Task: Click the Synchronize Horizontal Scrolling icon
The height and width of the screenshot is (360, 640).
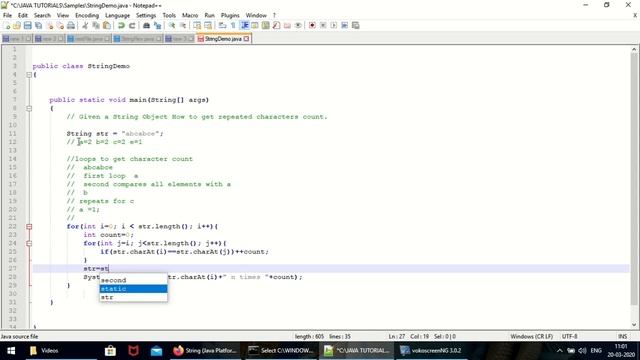Action: (x=208, y=25)
